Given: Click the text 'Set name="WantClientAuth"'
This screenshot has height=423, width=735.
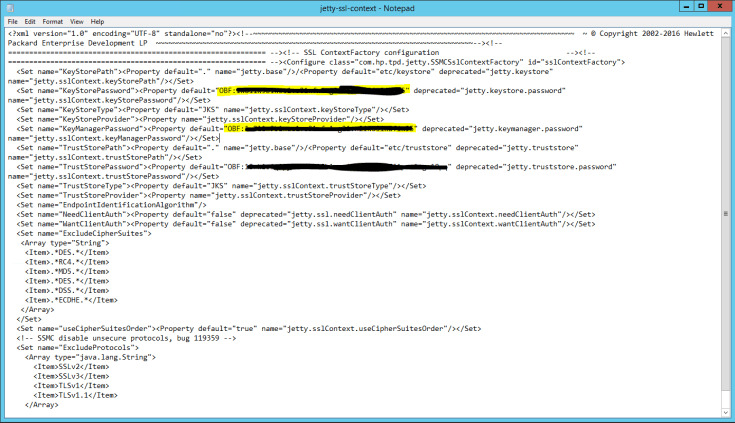Looking at the screenshot, I should point(74,224).
